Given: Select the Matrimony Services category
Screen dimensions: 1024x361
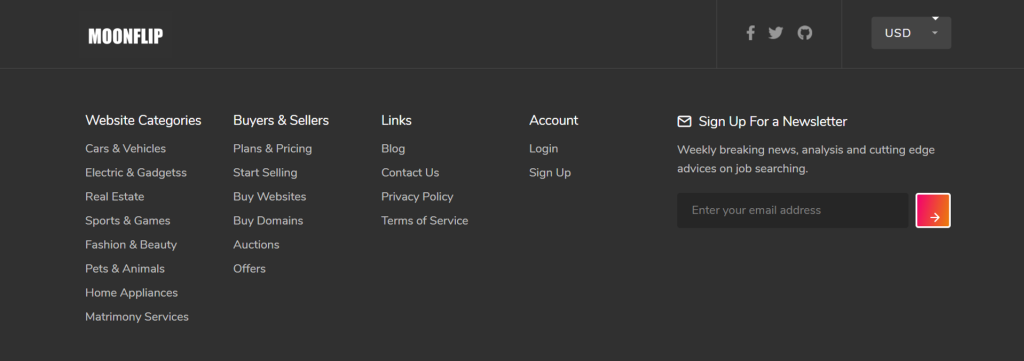Looking at the screenshot, I should point(136,317).
